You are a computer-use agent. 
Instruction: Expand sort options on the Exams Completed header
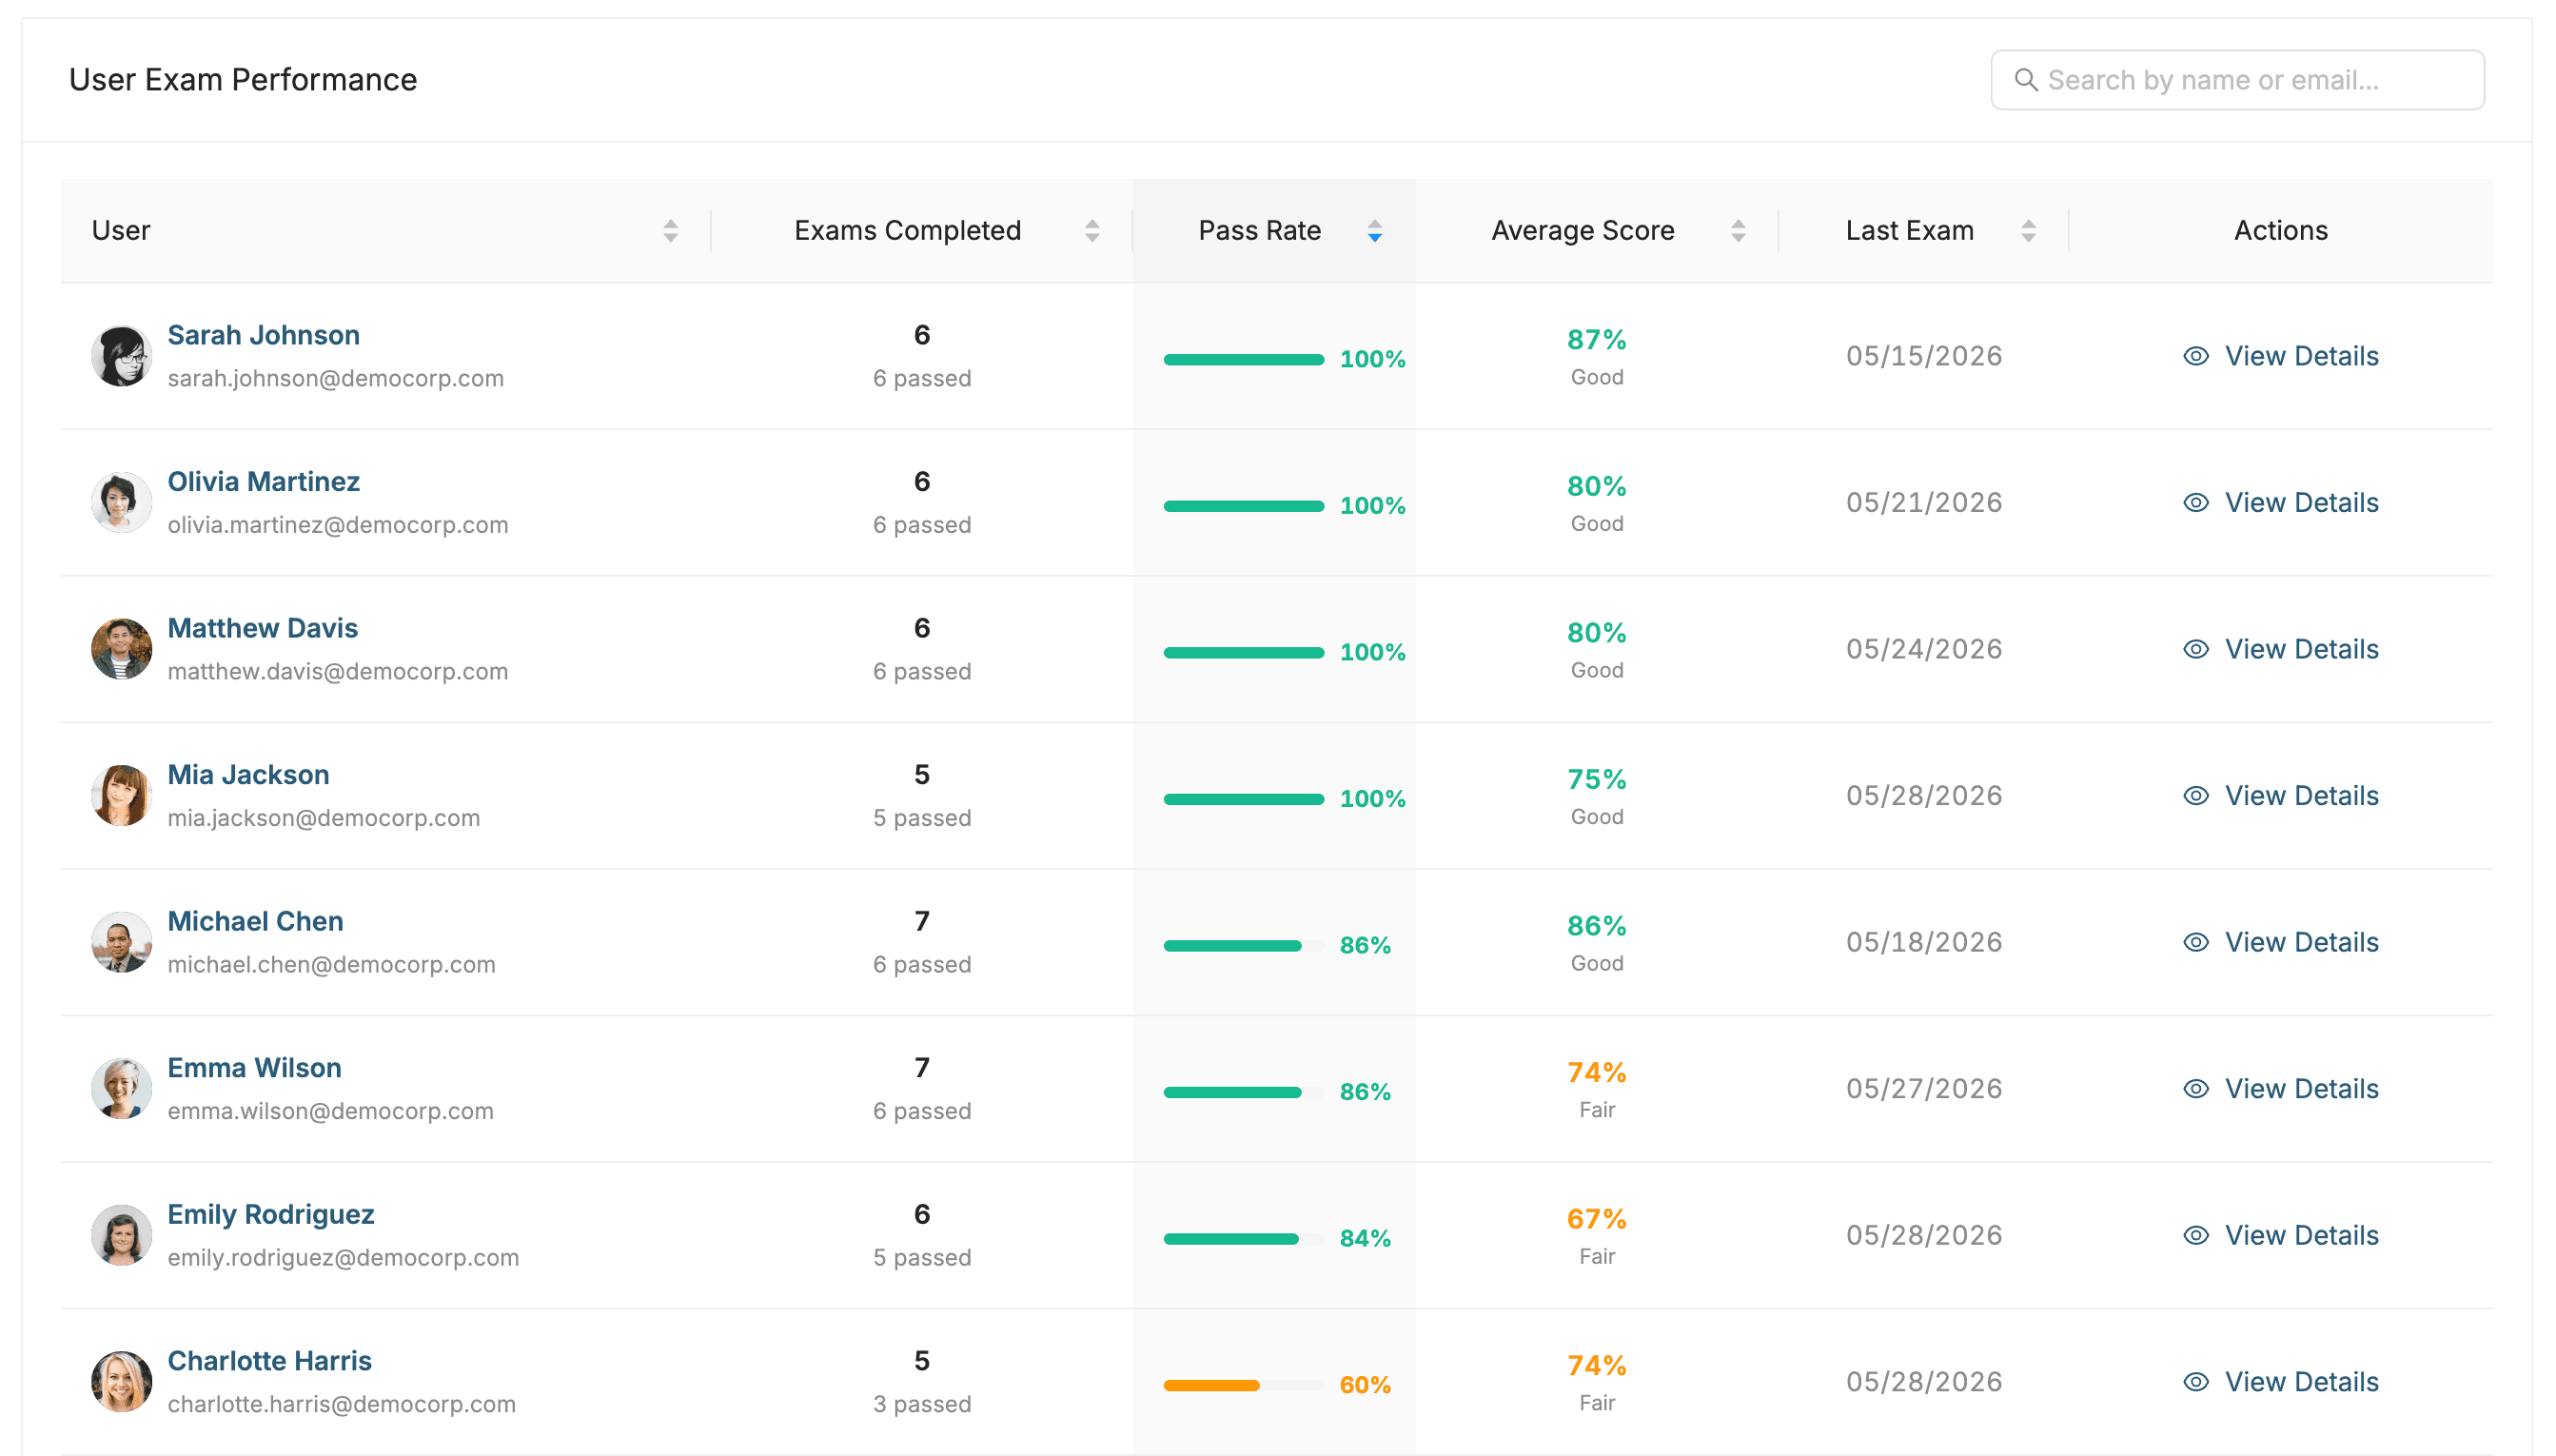(1092, 230)
